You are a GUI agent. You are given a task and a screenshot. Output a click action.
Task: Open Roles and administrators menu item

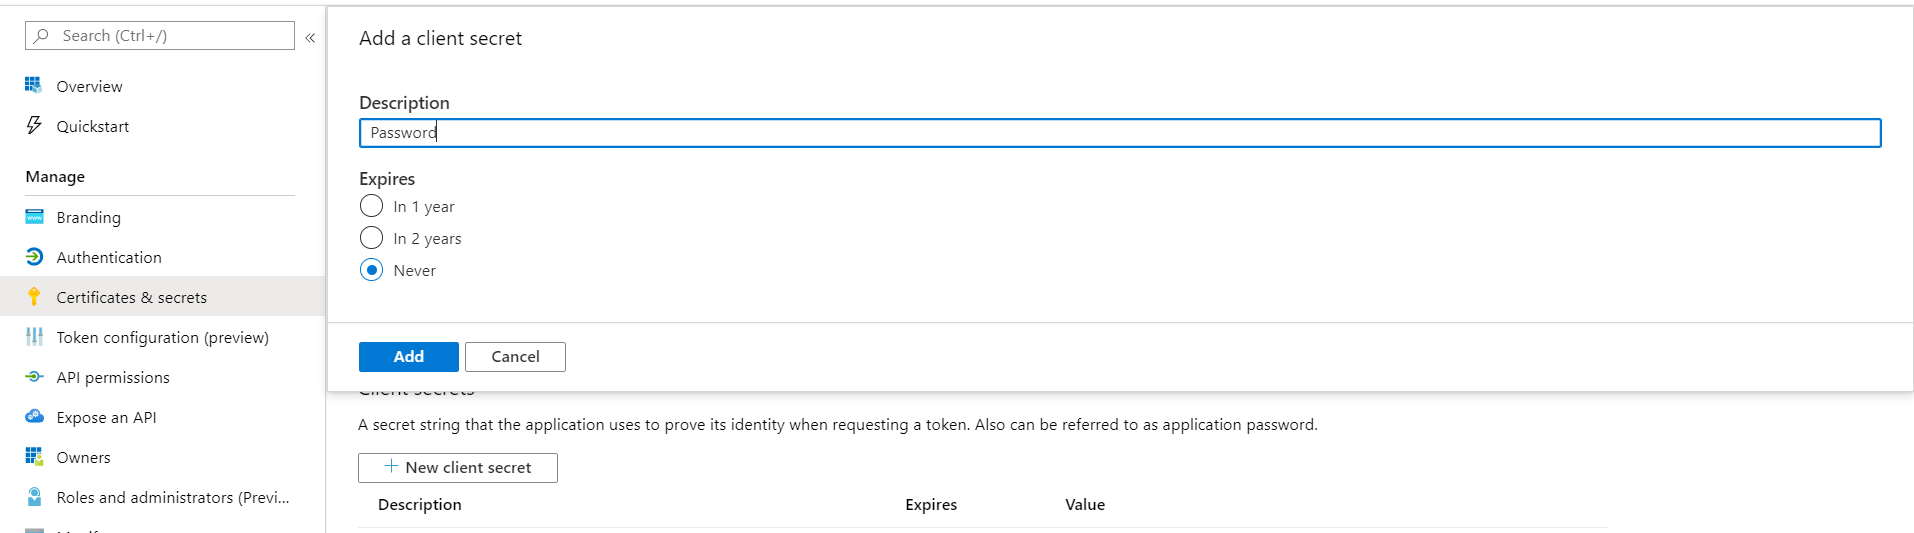pos(172,497)
